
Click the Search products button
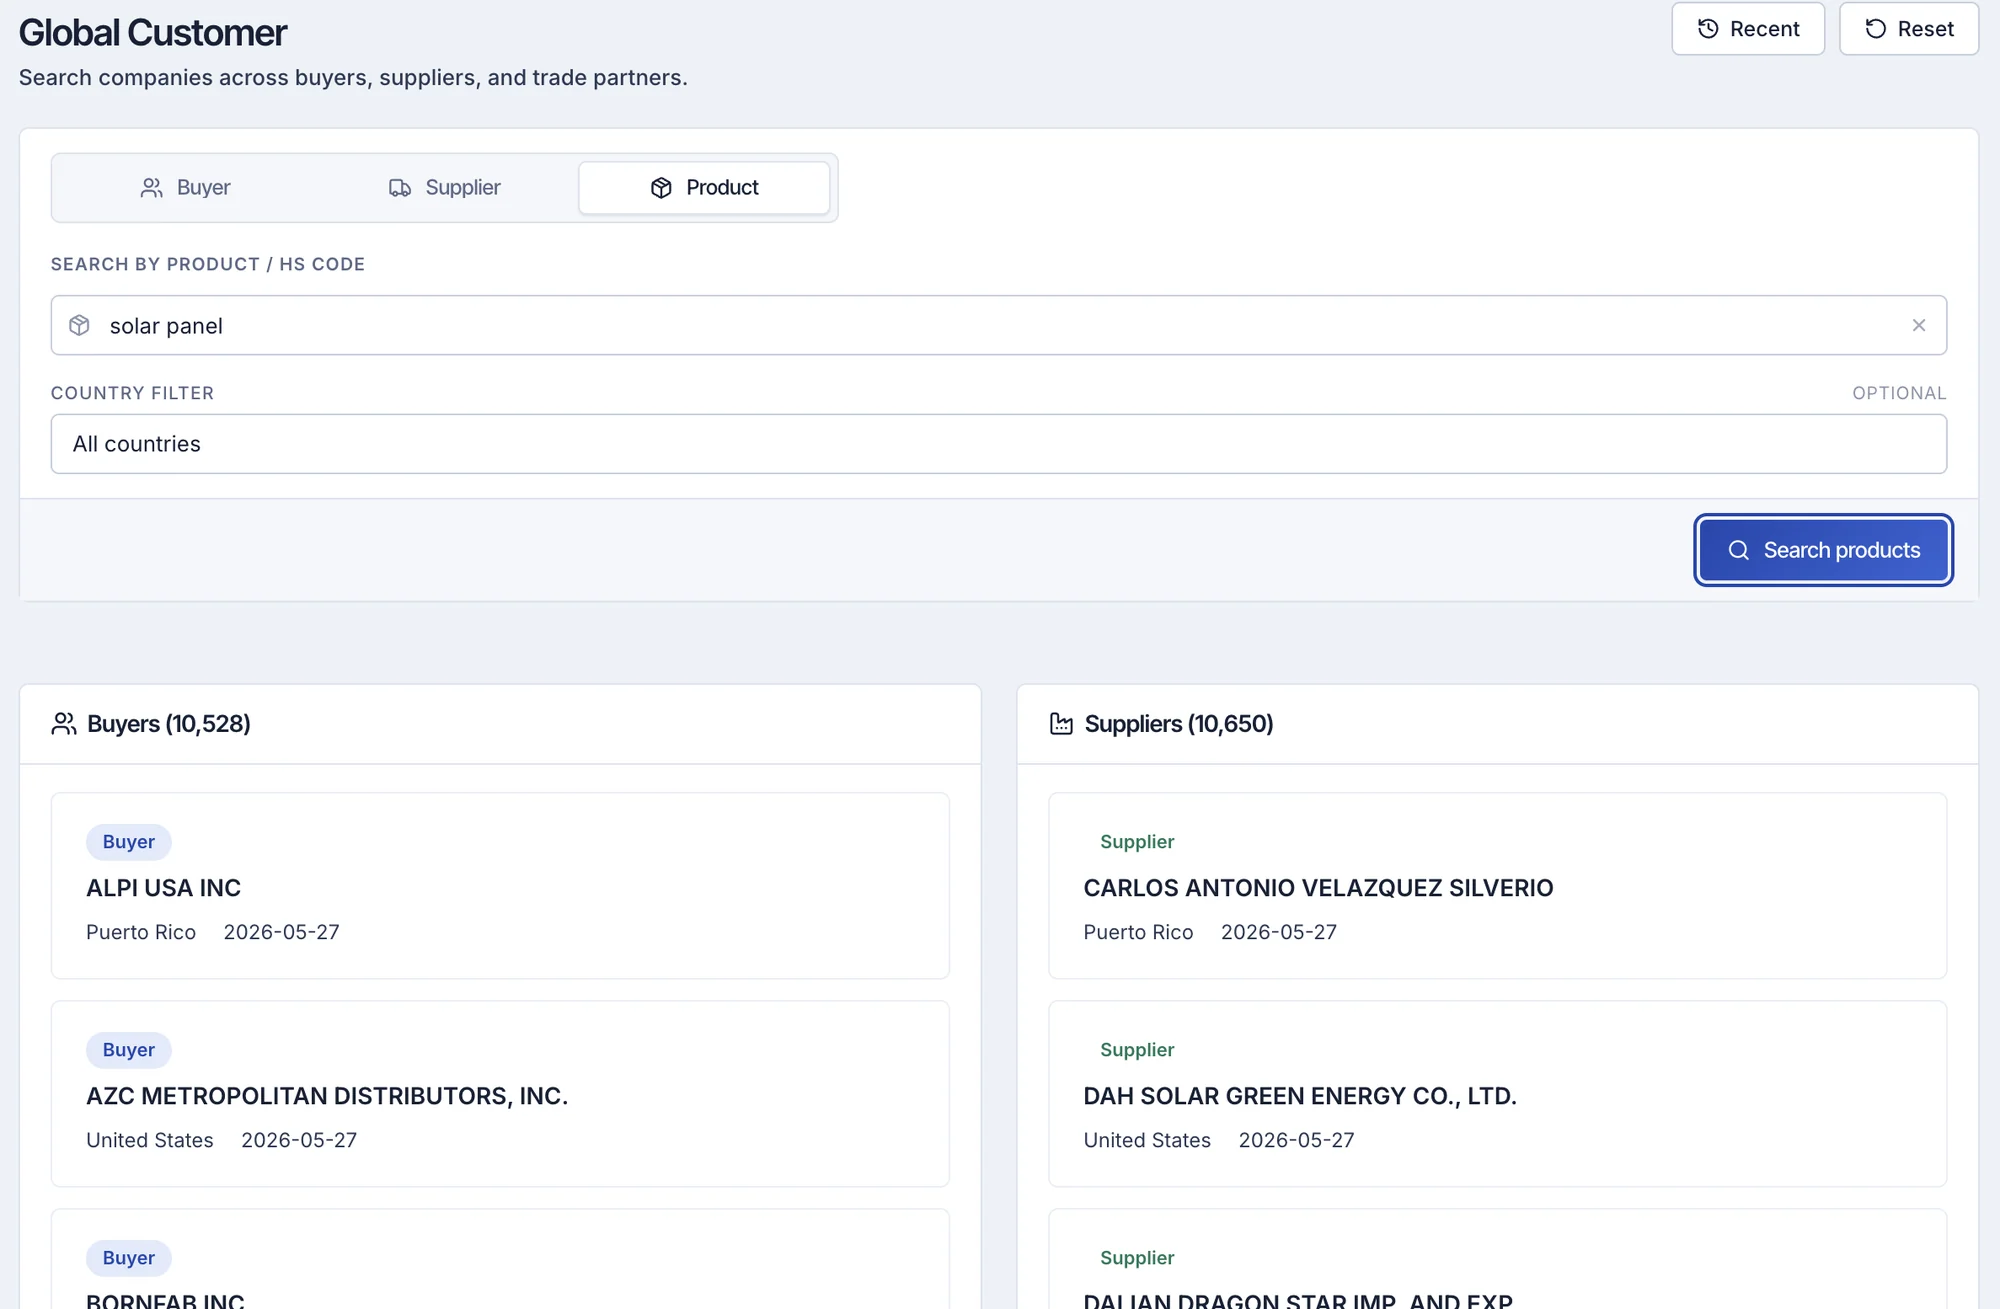point(1823,550)
